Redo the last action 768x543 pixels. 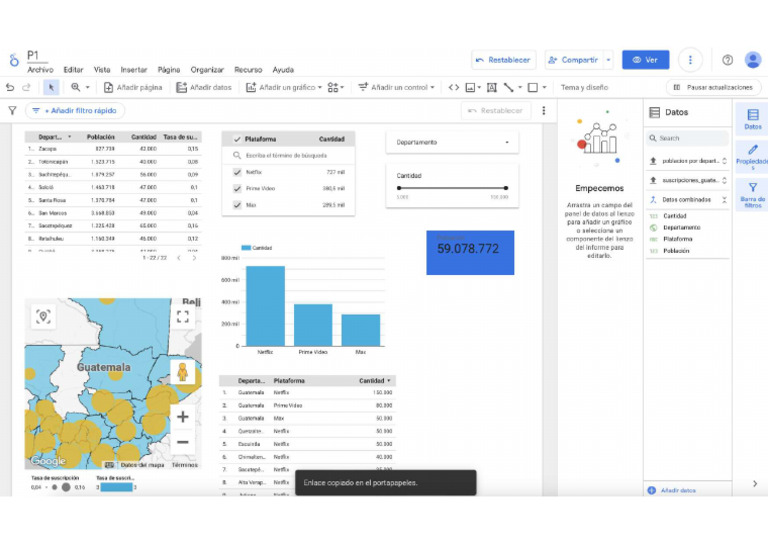pyautogui.click(x=26, y=87)
